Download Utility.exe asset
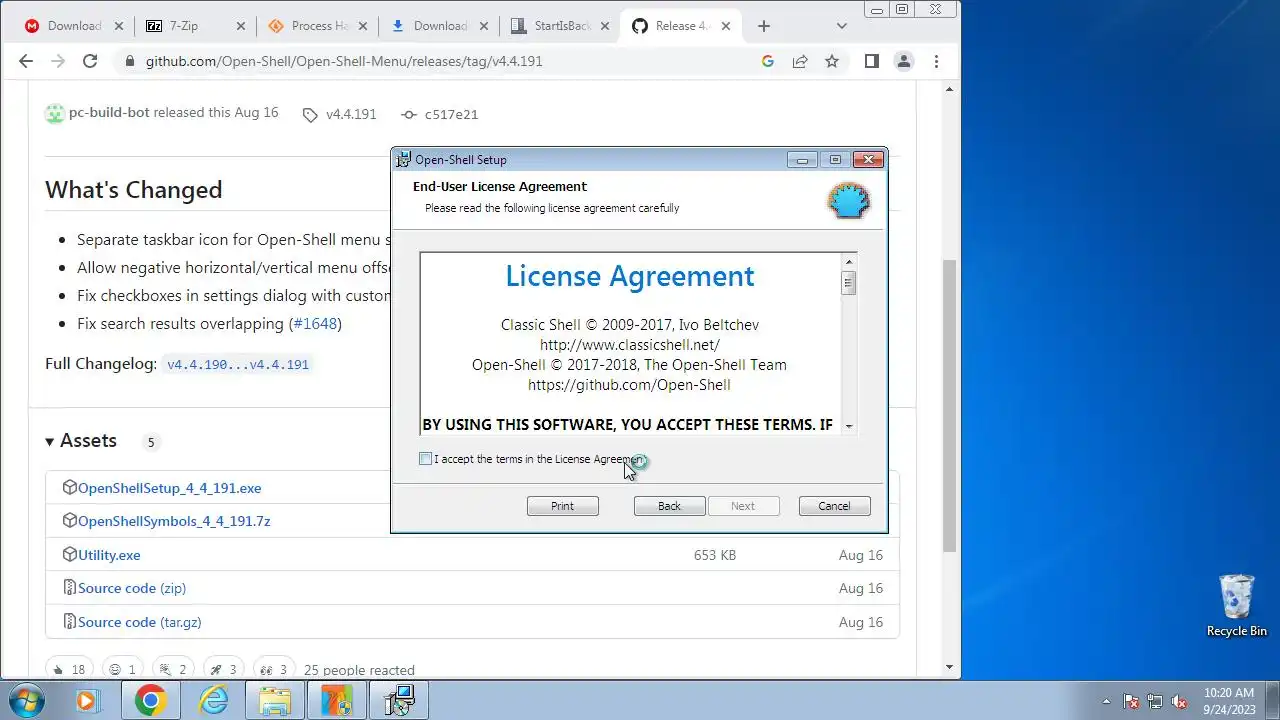Viewport: 1280px width, 720px height. pos(109,555)
